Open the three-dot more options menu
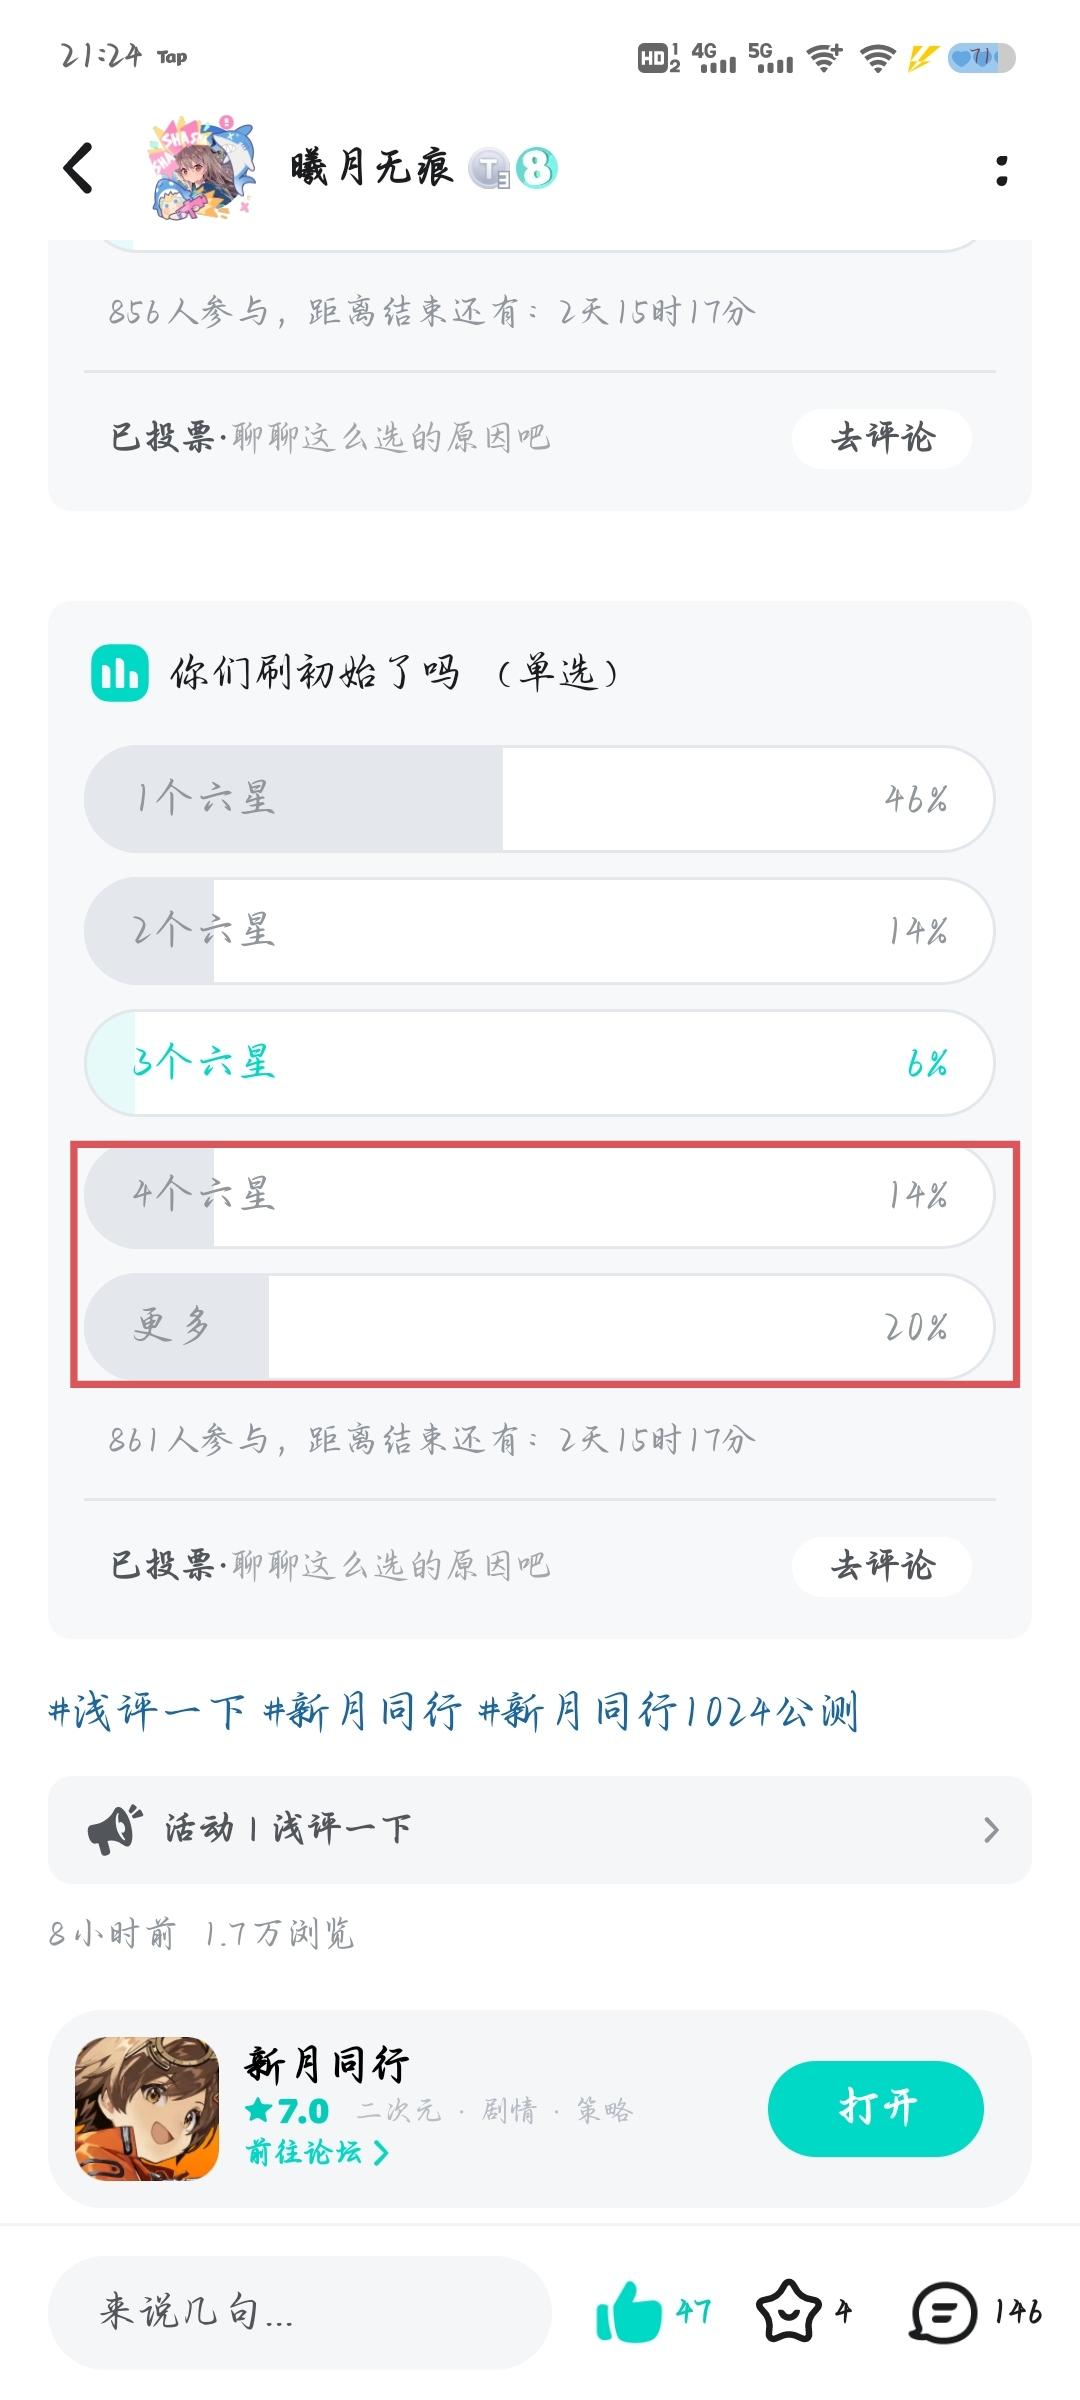This screenshot has height=2400, width=1080. tap(1001, 170)
